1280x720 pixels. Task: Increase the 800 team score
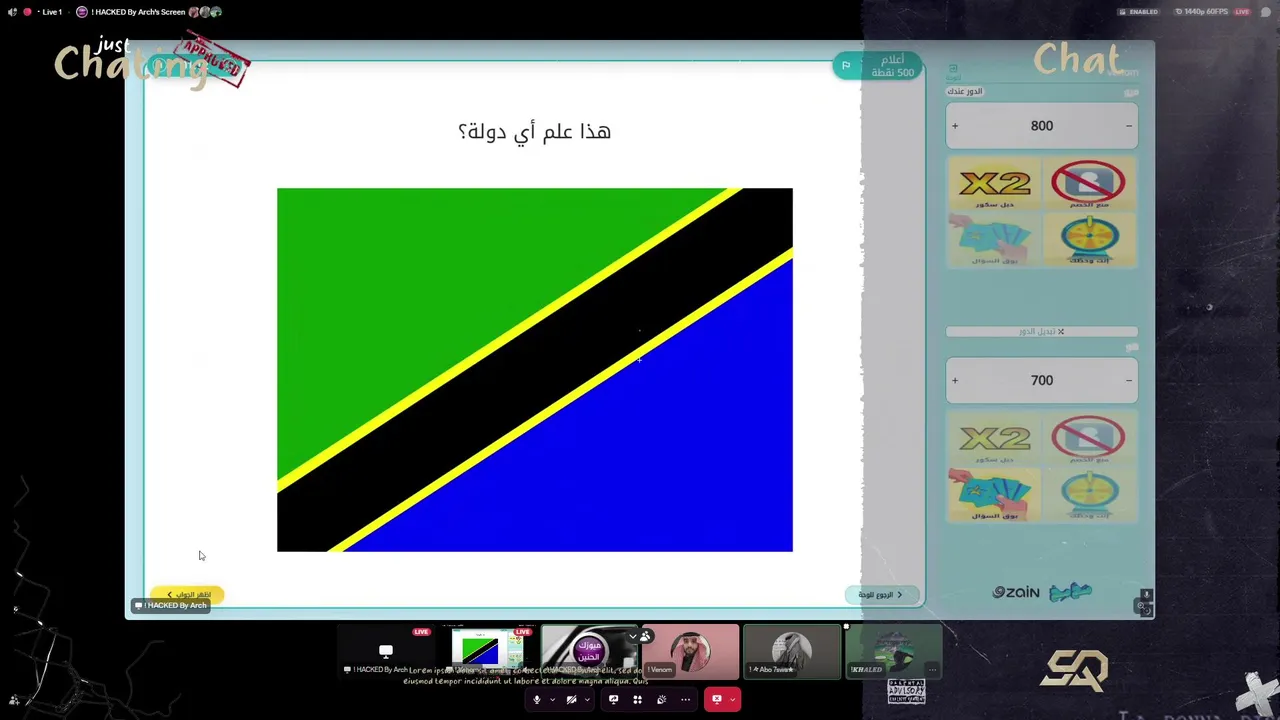click(955, 126)
